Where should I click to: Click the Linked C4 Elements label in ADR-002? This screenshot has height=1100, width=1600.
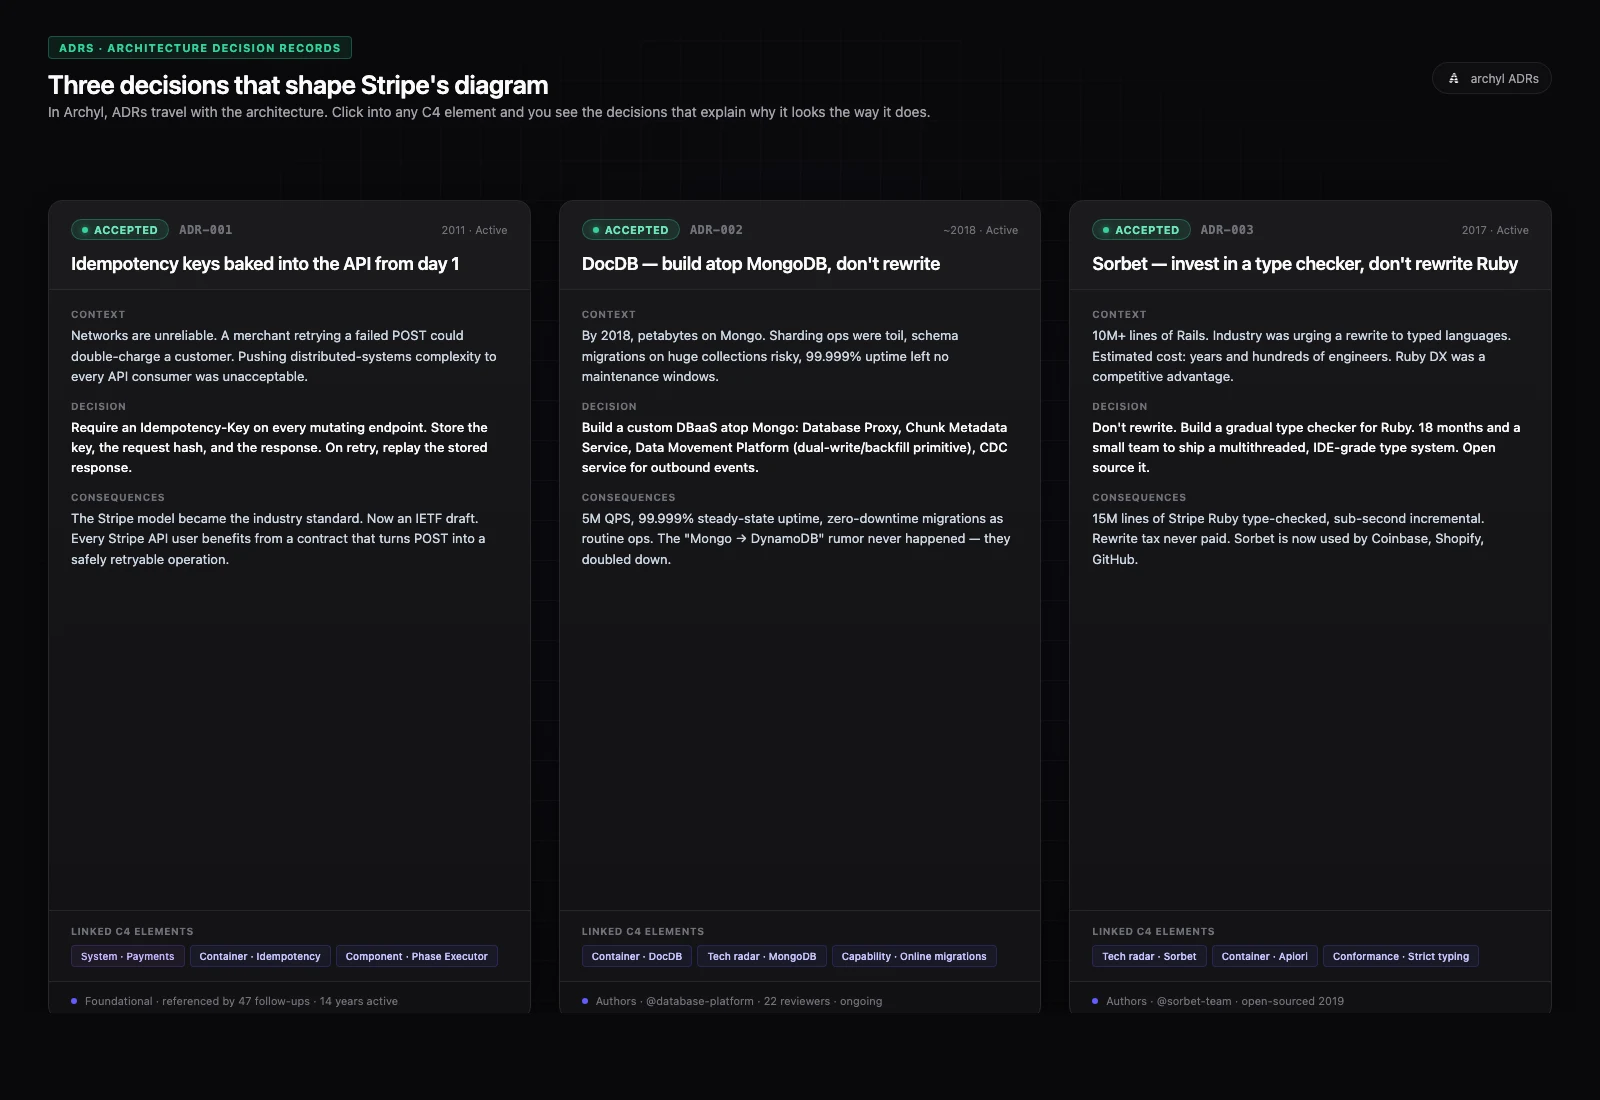(643, 932)
